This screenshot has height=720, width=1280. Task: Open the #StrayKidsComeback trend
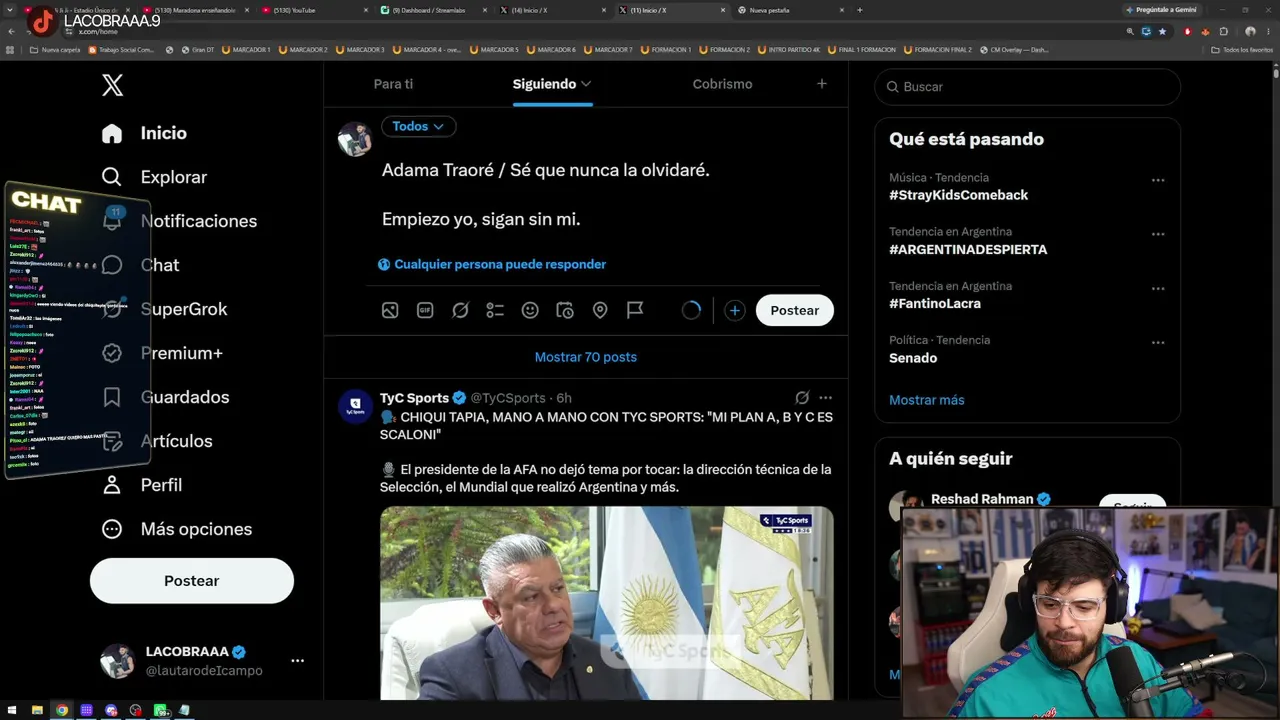point(958,195)
